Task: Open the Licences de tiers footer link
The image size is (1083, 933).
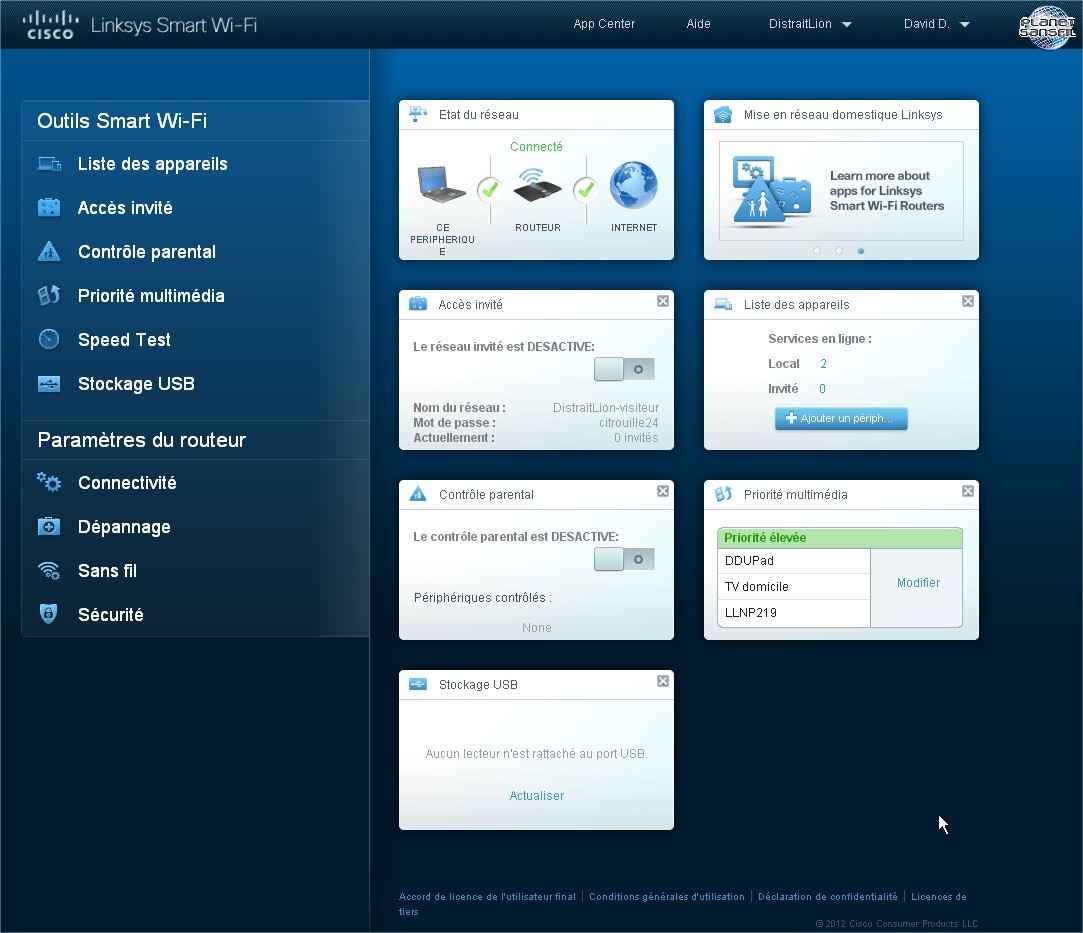Action: pos(939,896)
